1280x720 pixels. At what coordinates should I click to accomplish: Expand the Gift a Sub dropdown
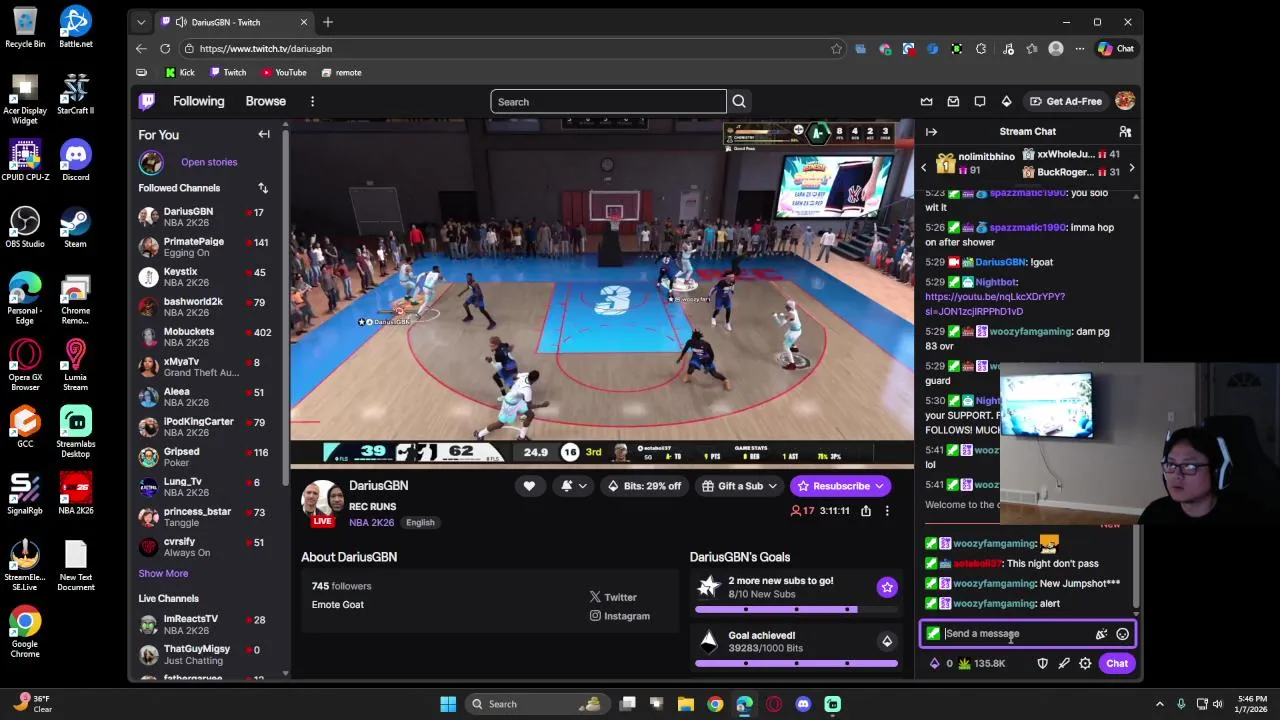(x=740, y=486)
